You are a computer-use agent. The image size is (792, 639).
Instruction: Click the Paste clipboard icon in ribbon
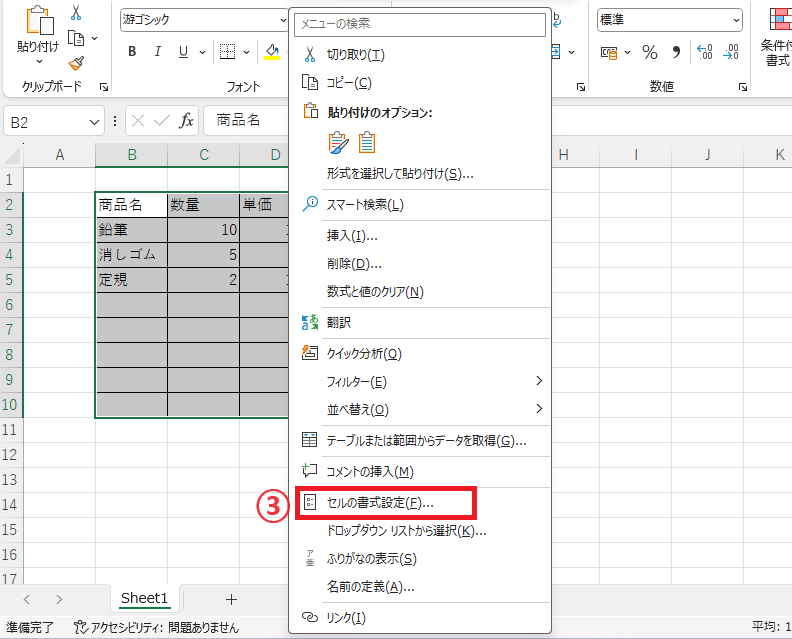[39, 21]
